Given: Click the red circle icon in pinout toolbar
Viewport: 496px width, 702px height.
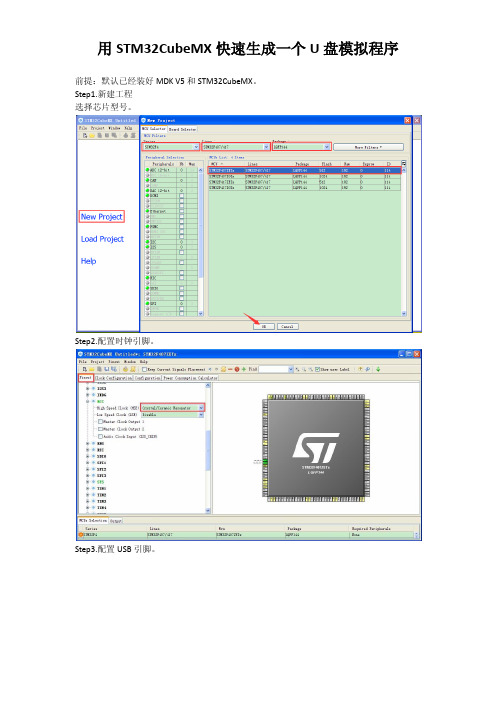Looking at the screenshot, I should click(237, 369).
